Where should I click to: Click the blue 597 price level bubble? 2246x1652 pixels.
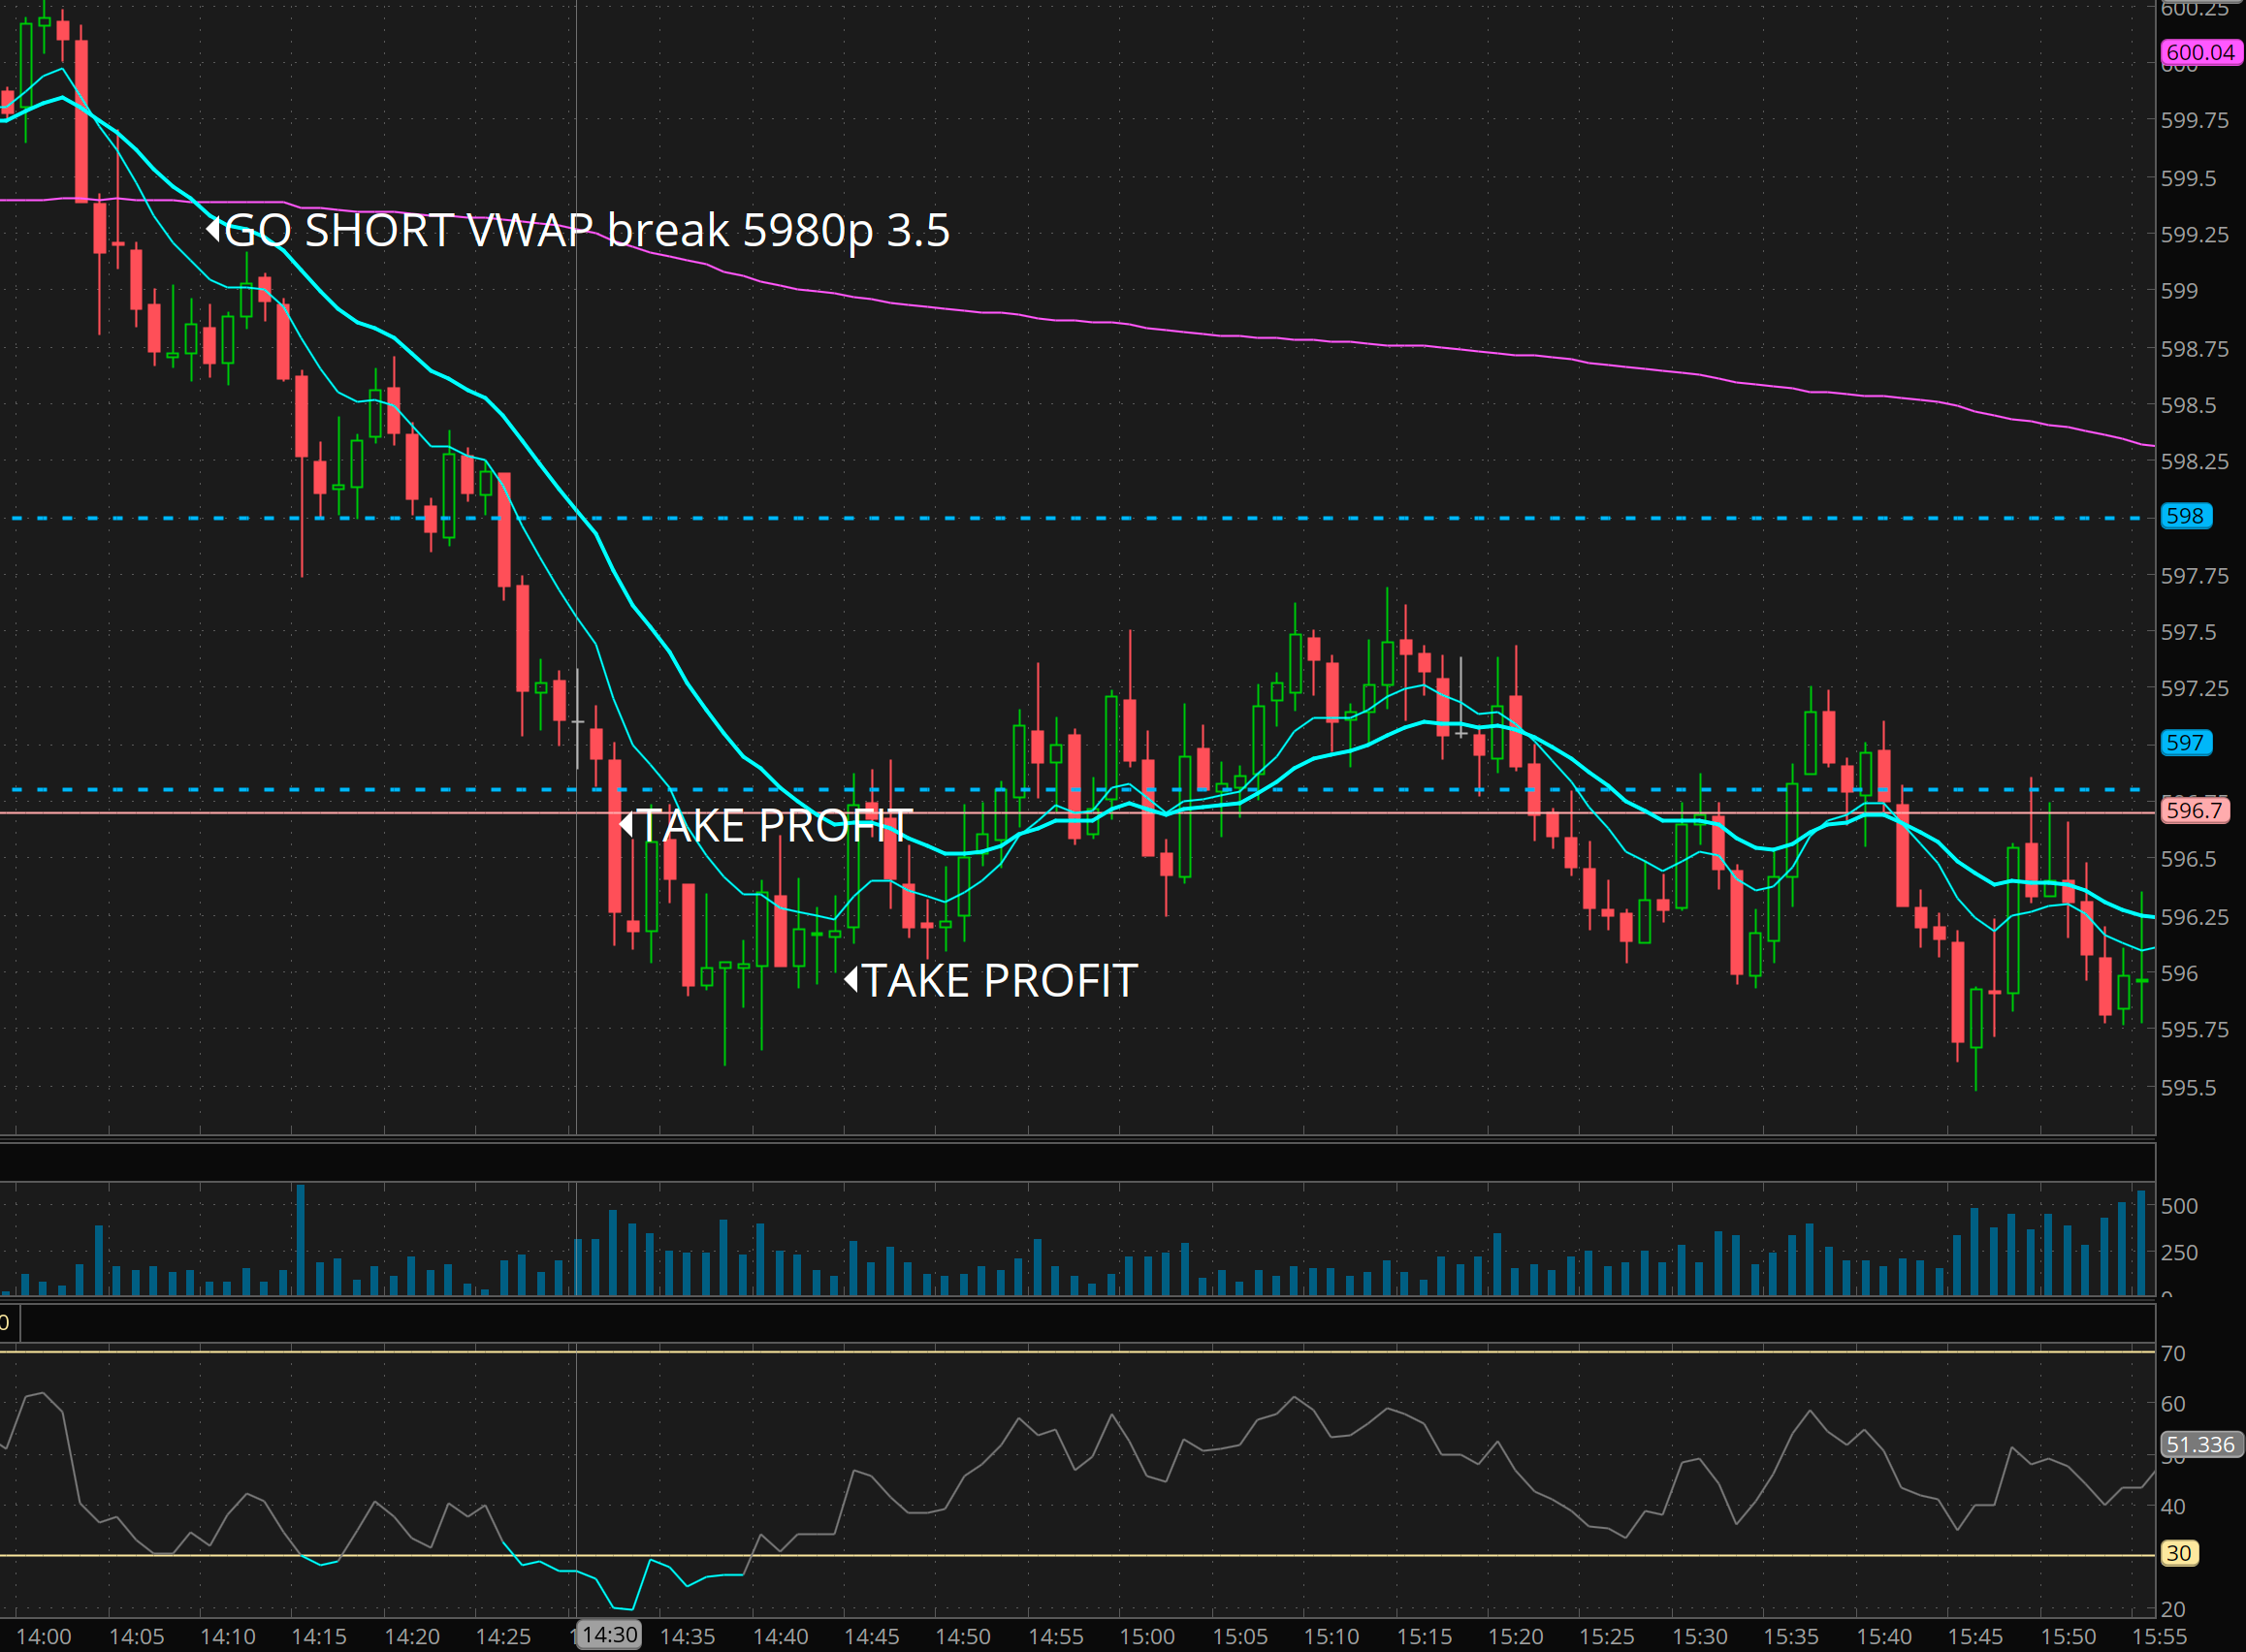click(2185, 743)
